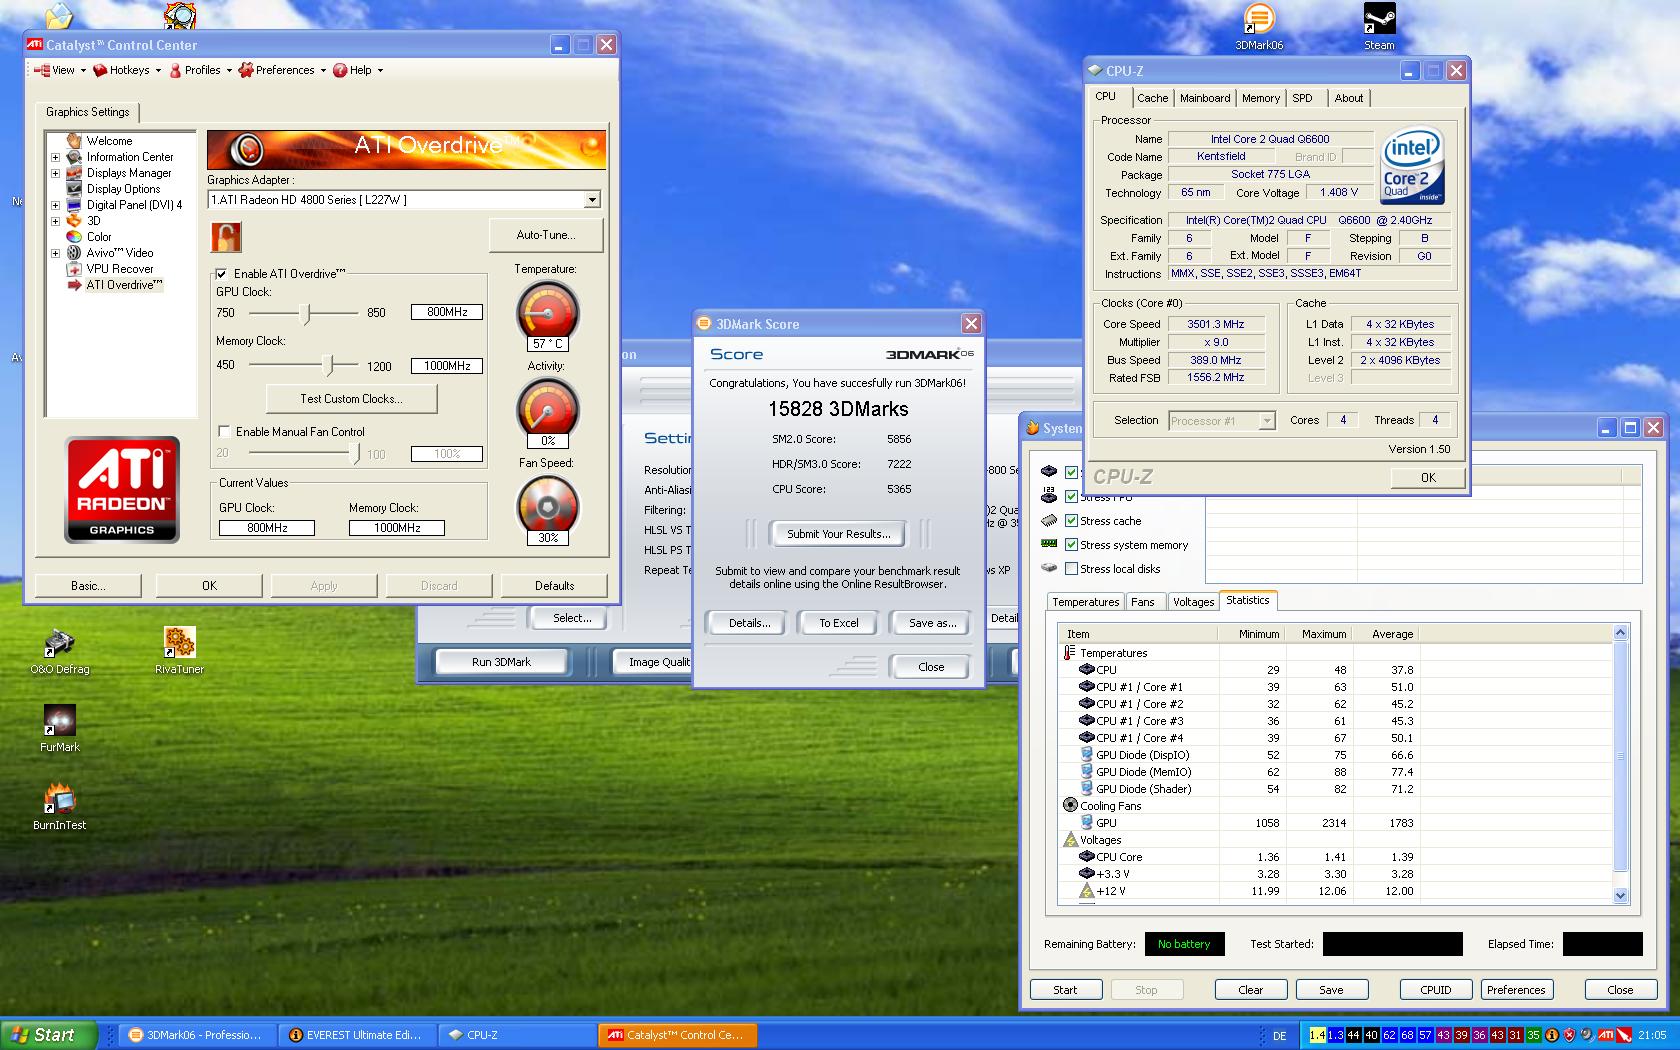Screen dimensions: 1680x1050
Task: Click the Auto-Tune... button
Action: point(546,235)
